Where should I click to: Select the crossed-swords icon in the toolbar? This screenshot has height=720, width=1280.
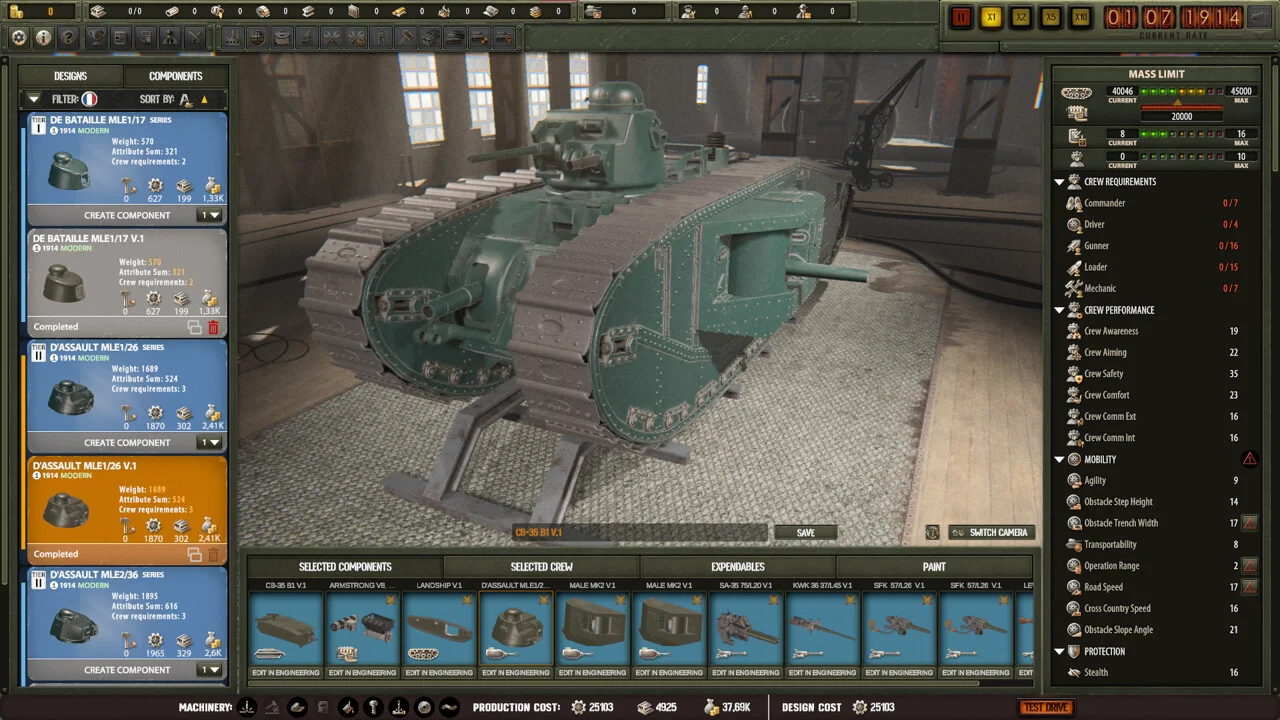point(195,37)
